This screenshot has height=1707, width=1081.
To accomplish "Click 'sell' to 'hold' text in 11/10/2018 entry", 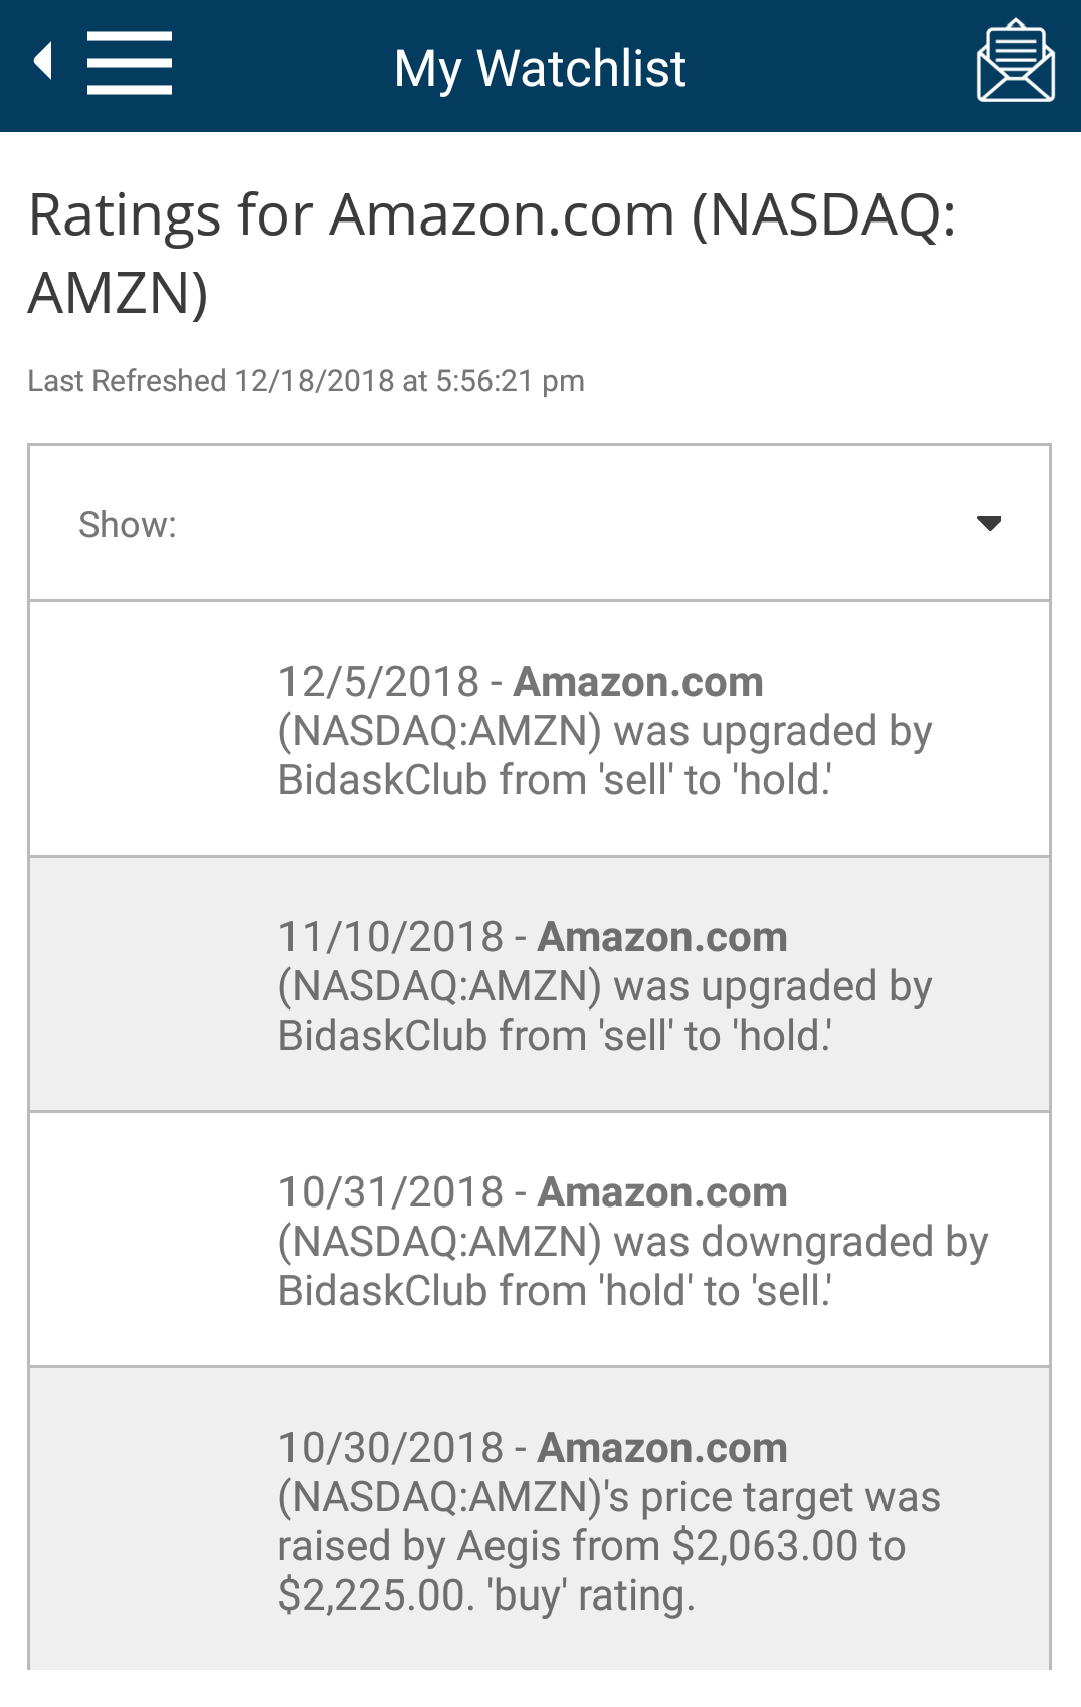I will tap(715, 1036).
